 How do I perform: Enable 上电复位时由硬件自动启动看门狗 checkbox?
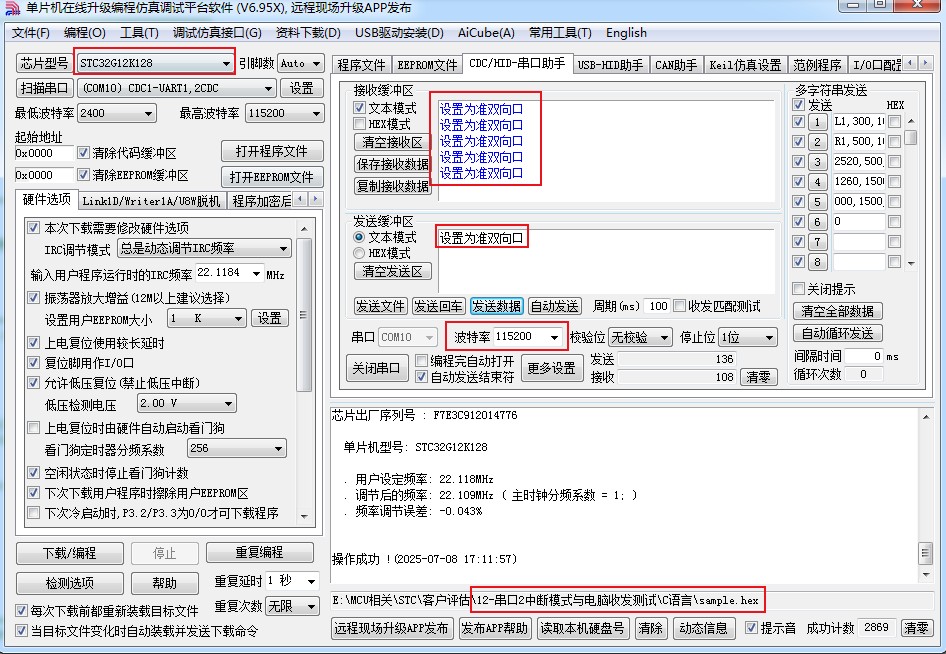click(34, 428)
